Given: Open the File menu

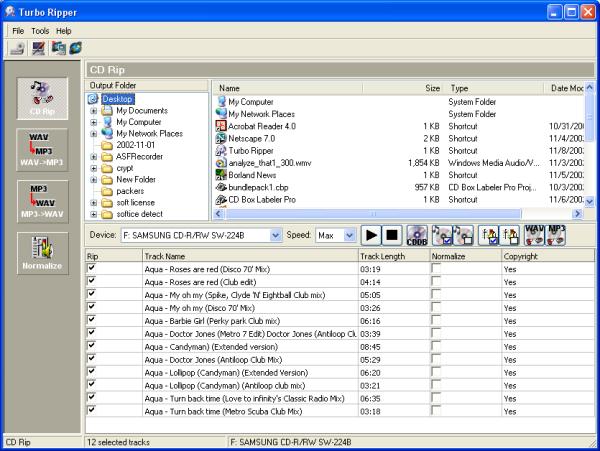Looking at the screenshot, I should [18, 31].
